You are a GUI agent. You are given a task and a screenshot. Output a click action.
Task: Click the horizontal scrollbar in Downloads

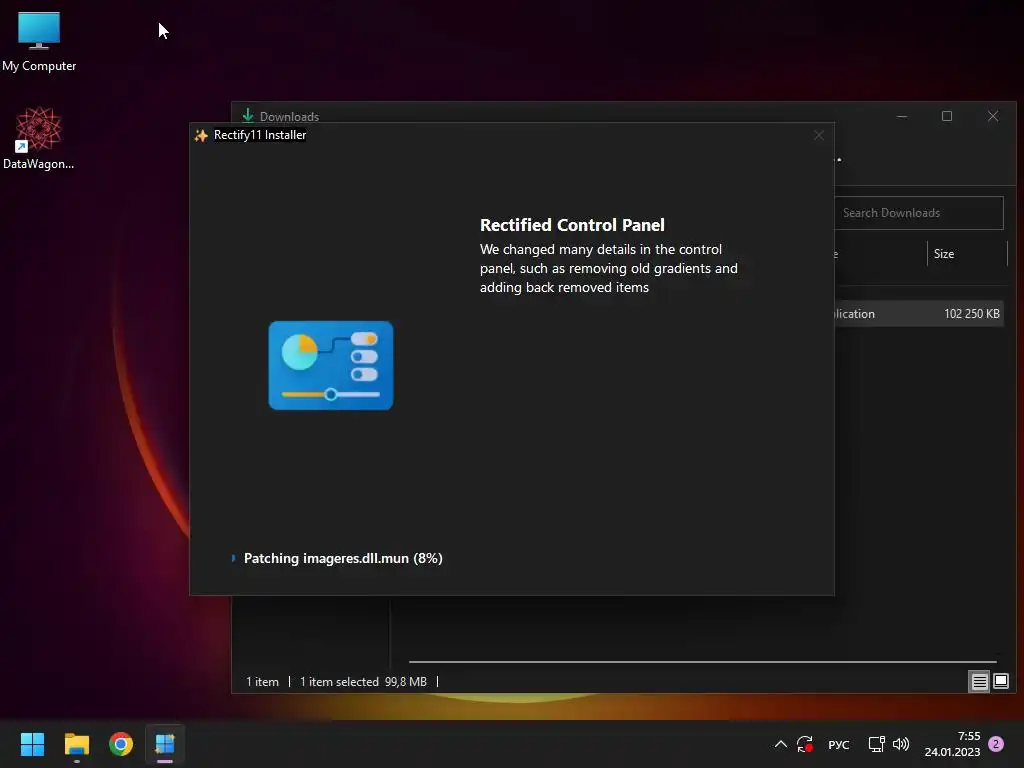703,662
